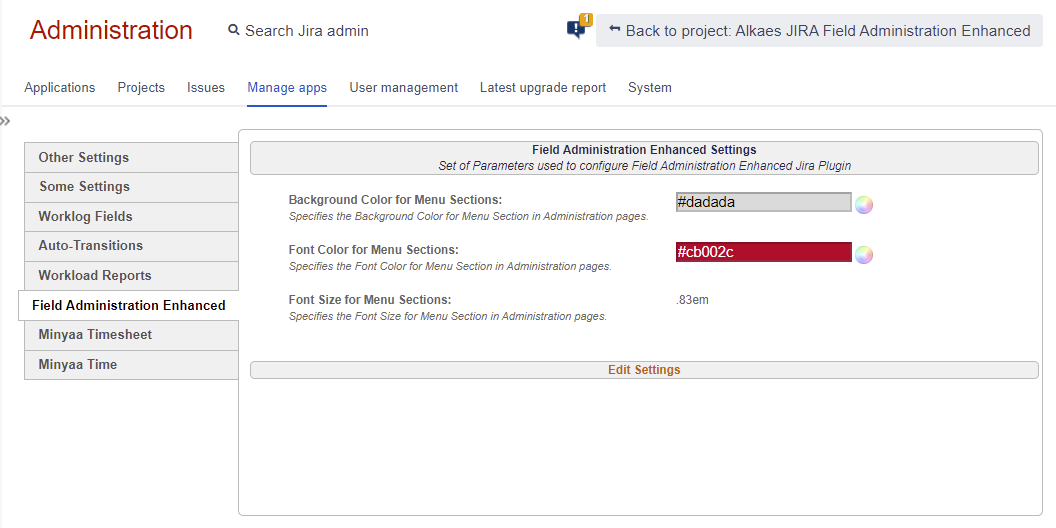This screenshot has width=1056, height=528.
Task: Go to the Issues tab
Action: (206, 88)
